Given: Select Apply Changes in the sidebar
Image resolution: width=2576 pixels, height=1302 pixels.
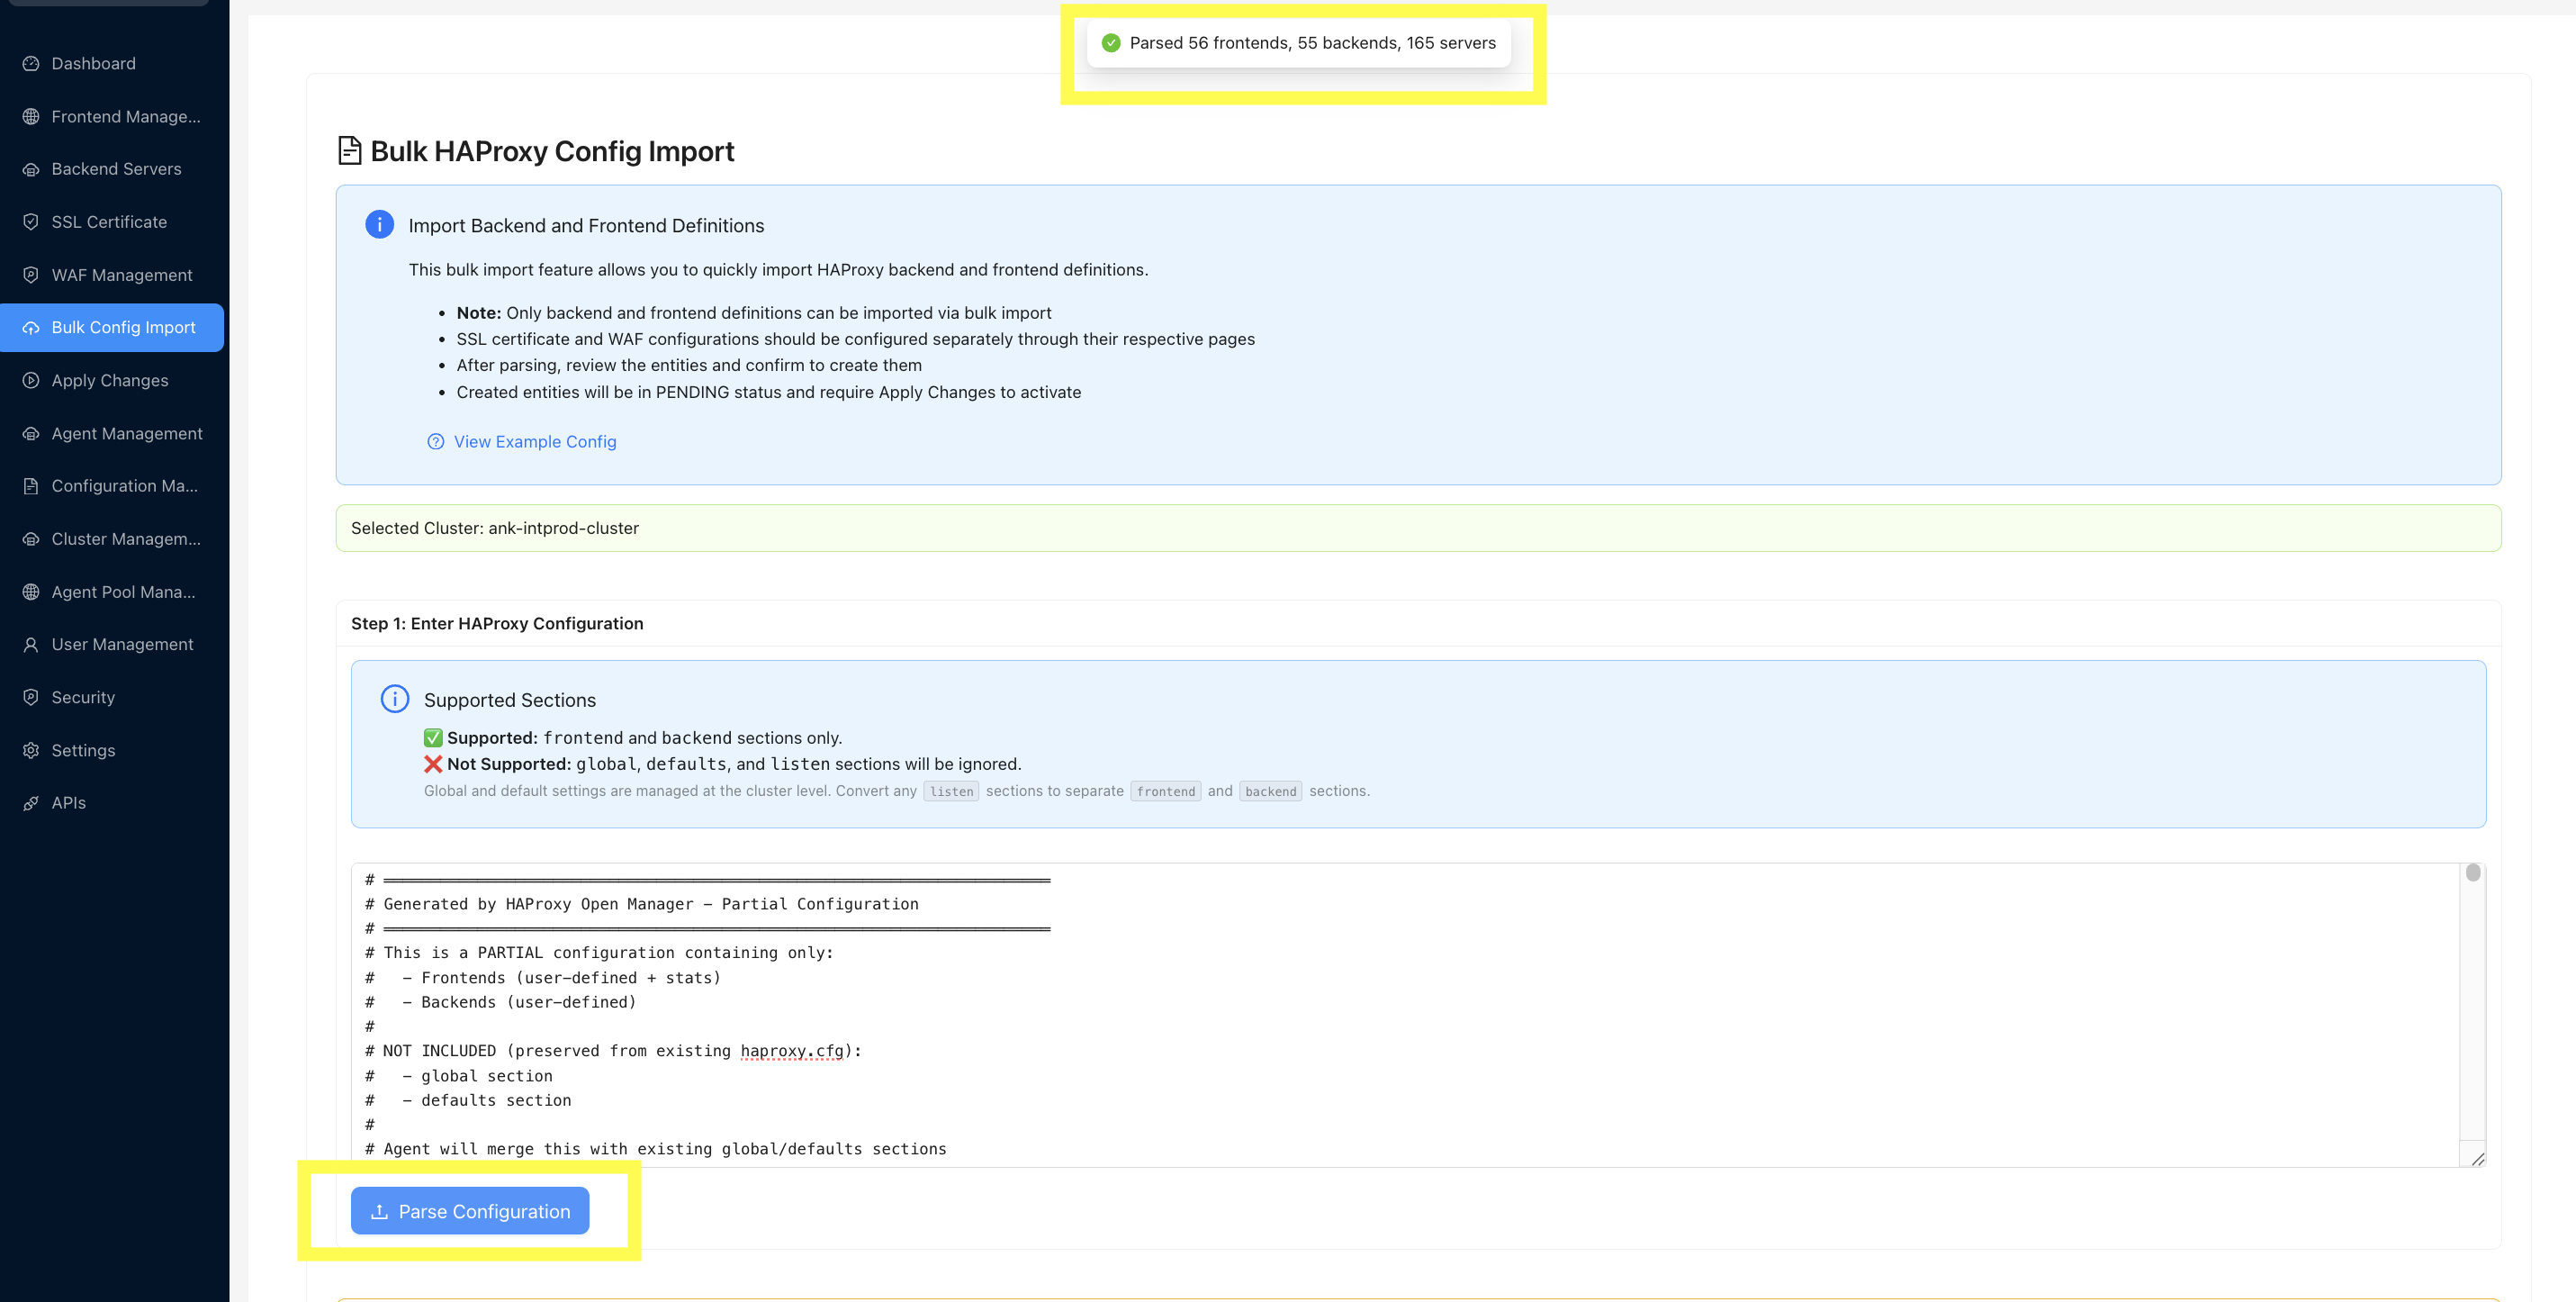Looking at the screenshot, I should (112, 380).
